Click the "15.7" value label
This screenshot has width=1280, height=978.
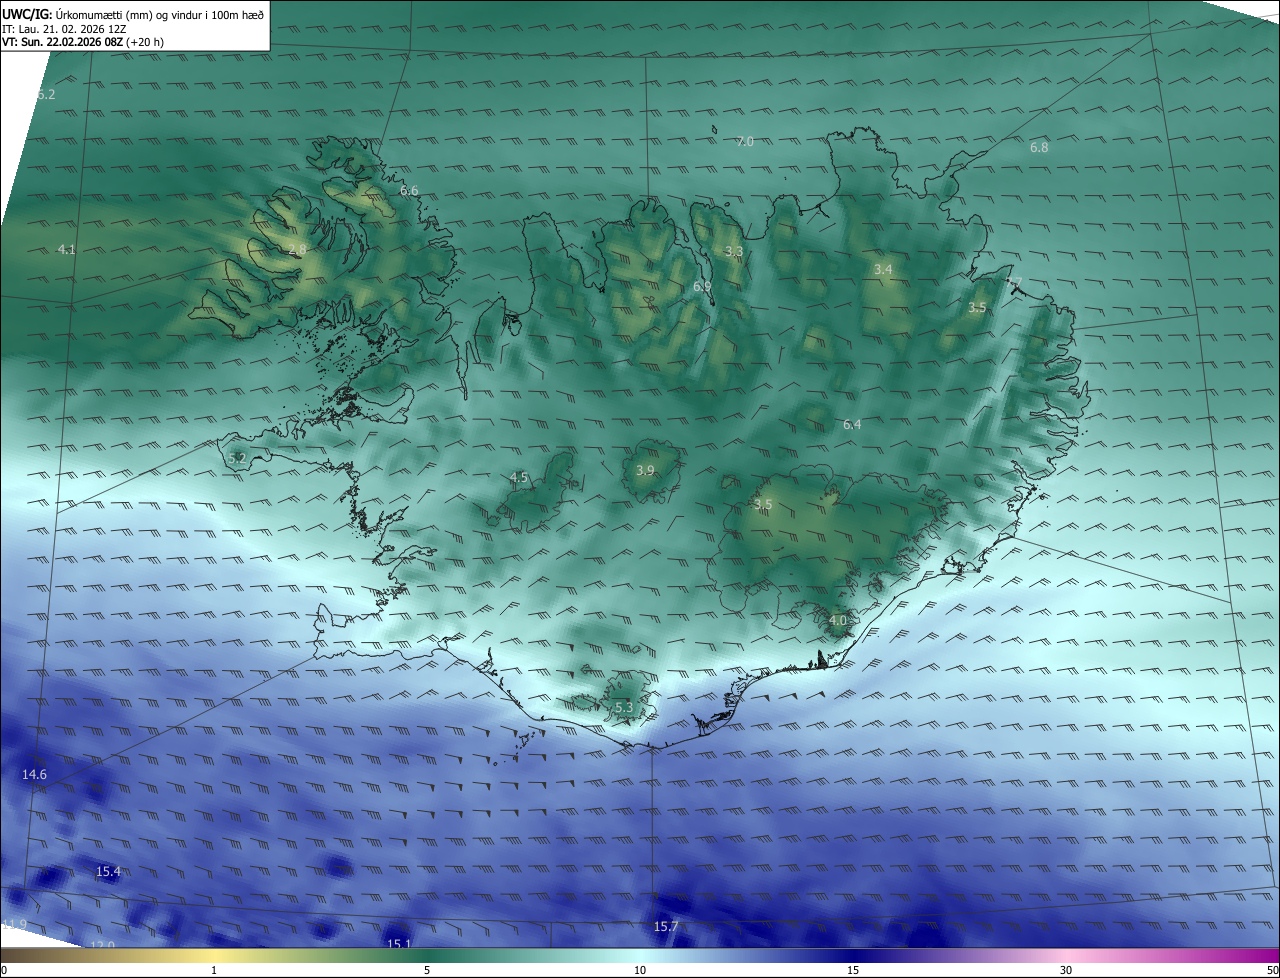coord(666,927)
